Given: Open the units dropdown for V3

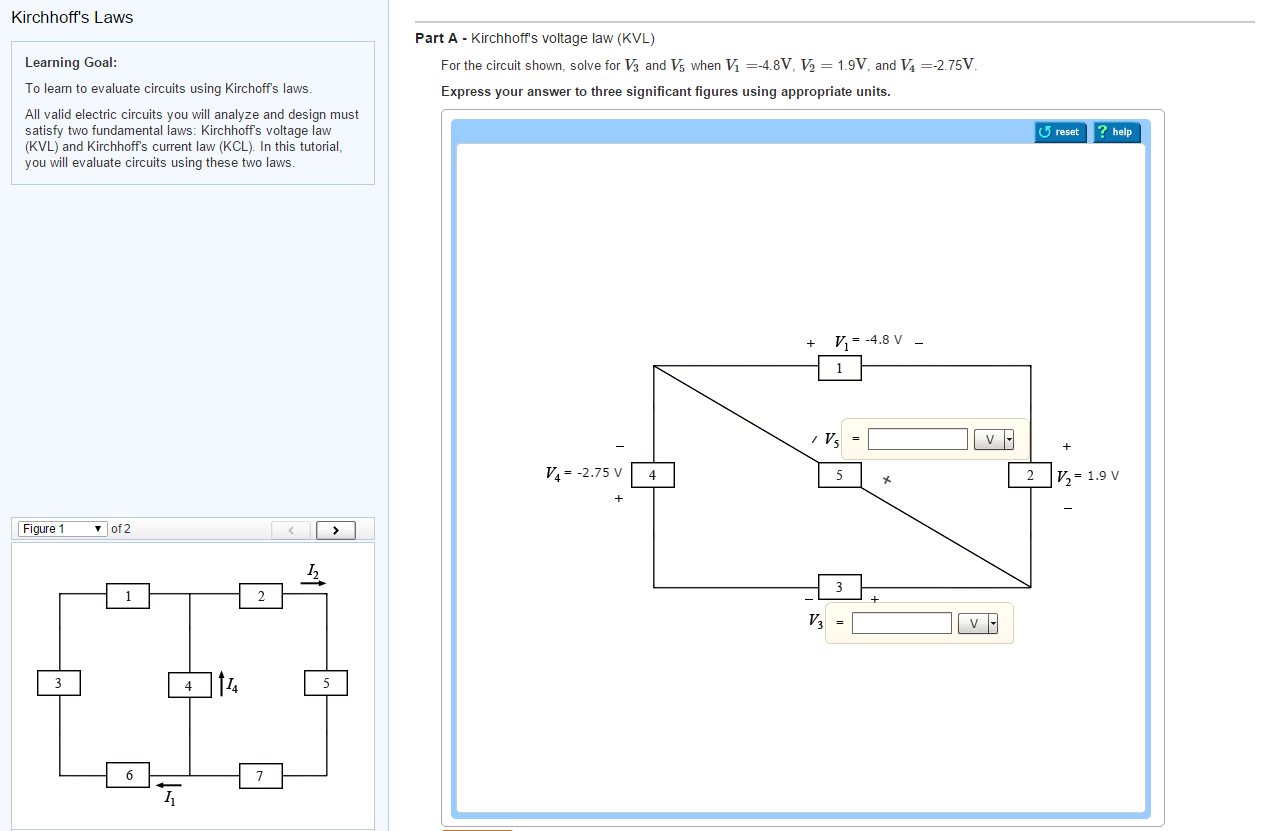Looking at the screenshot, I should coord(991,622).
